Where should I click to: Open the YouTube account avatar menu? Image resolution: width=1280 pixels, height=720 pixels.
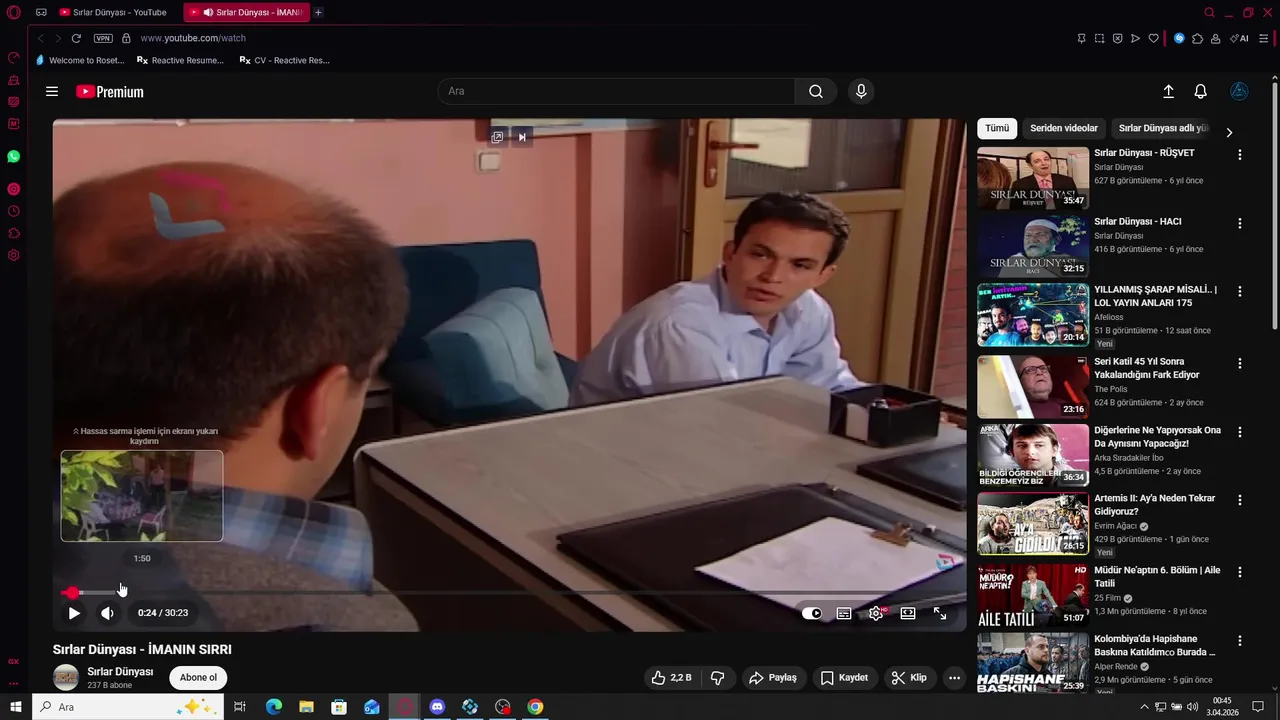click(x=1239, y=91)
